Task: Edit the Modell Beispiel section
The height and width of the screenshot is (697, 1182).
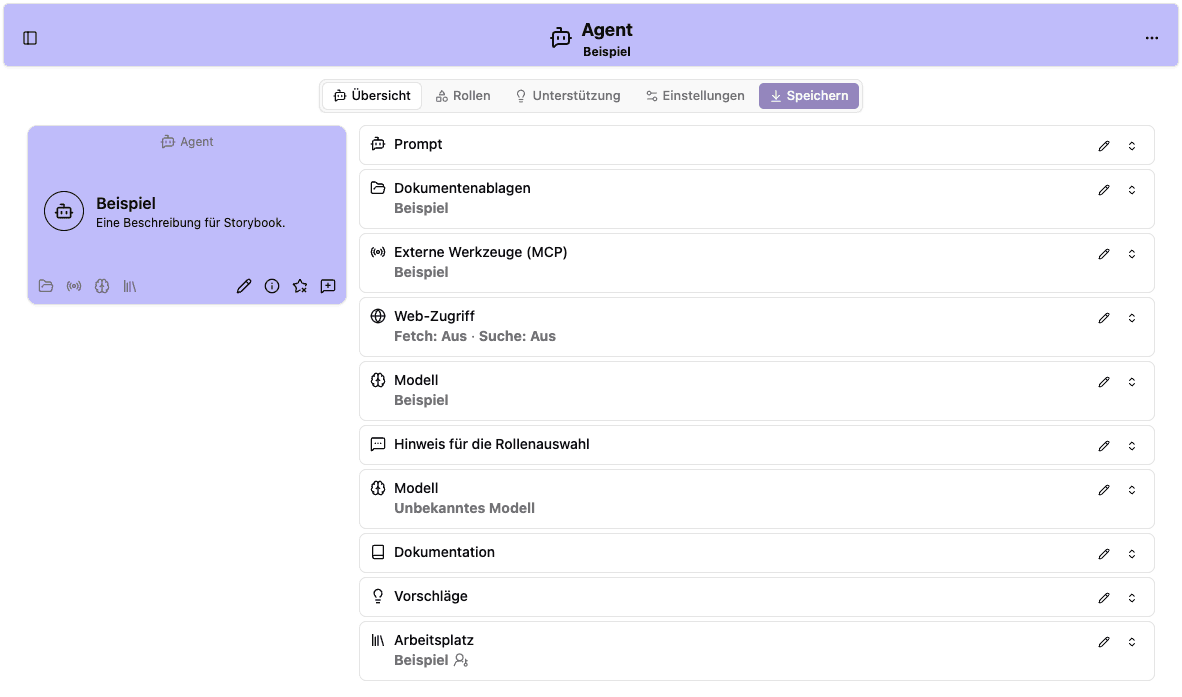Action: pyautogui.click(x=1104, y=382)
